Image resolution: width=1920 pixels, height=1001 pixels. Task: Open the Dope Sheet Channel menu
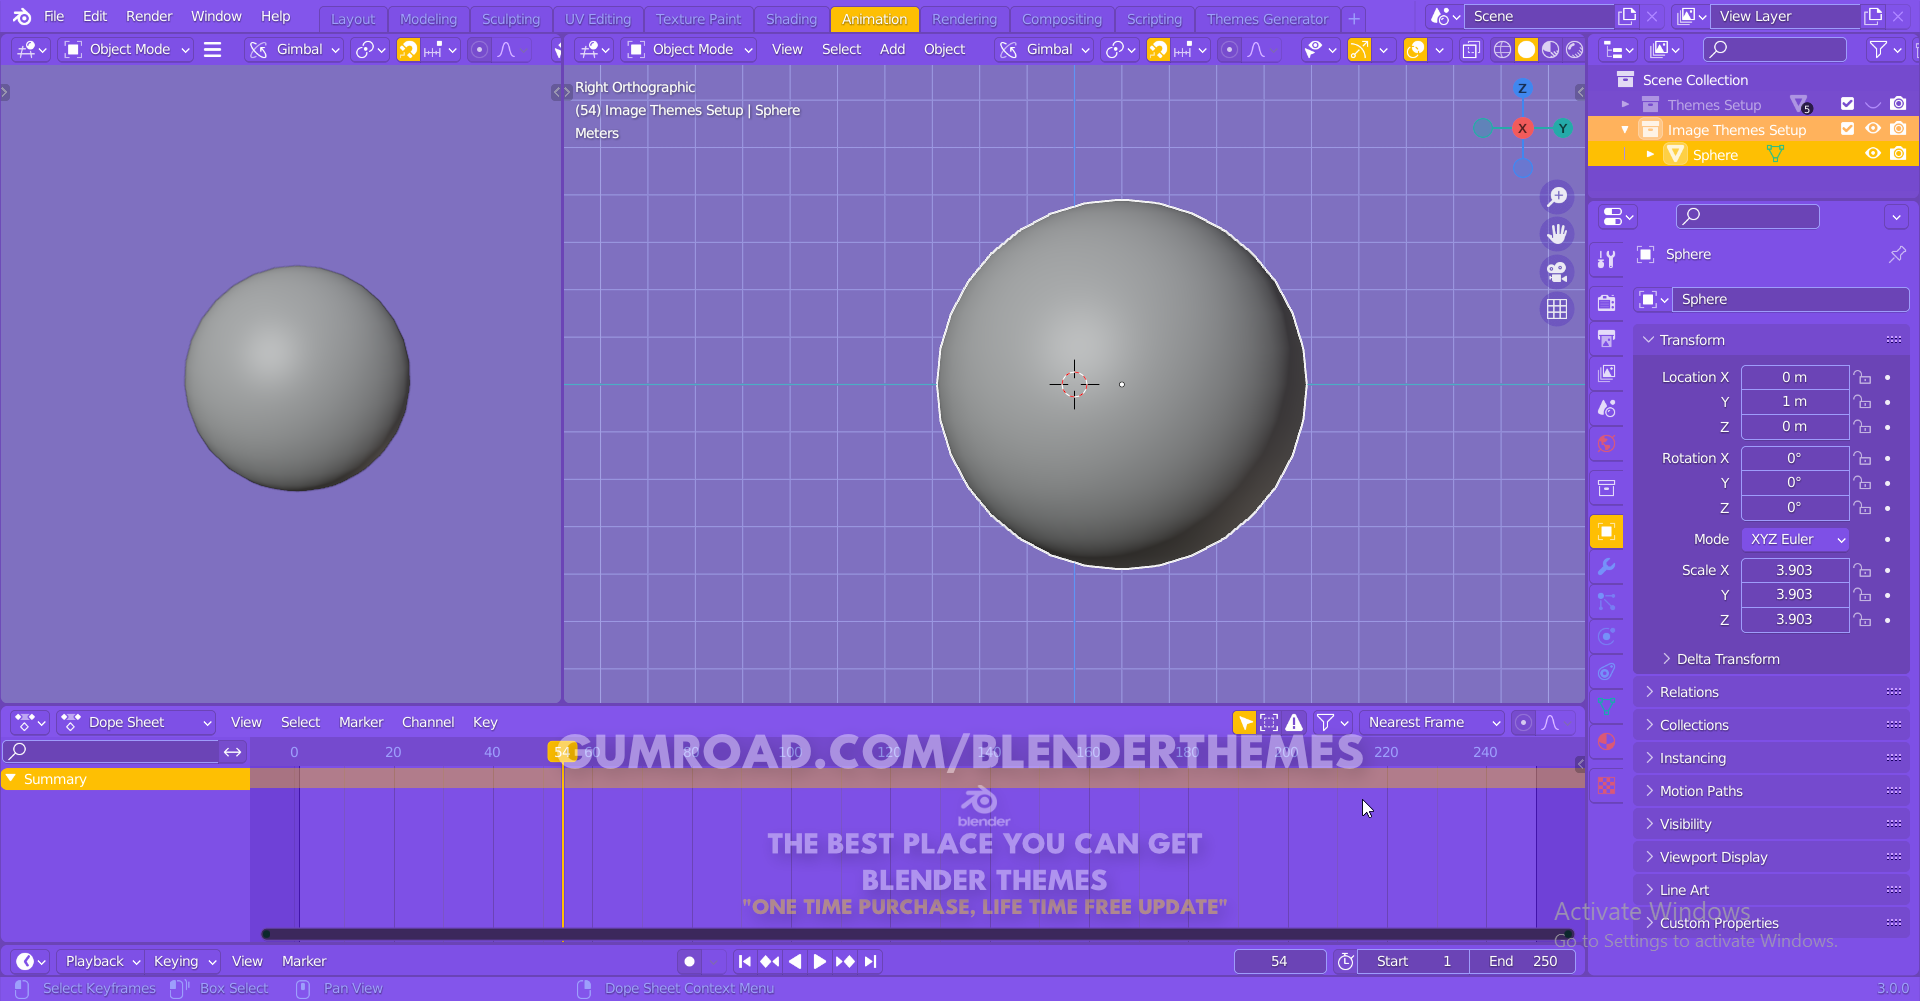click(x=428, y=722)
